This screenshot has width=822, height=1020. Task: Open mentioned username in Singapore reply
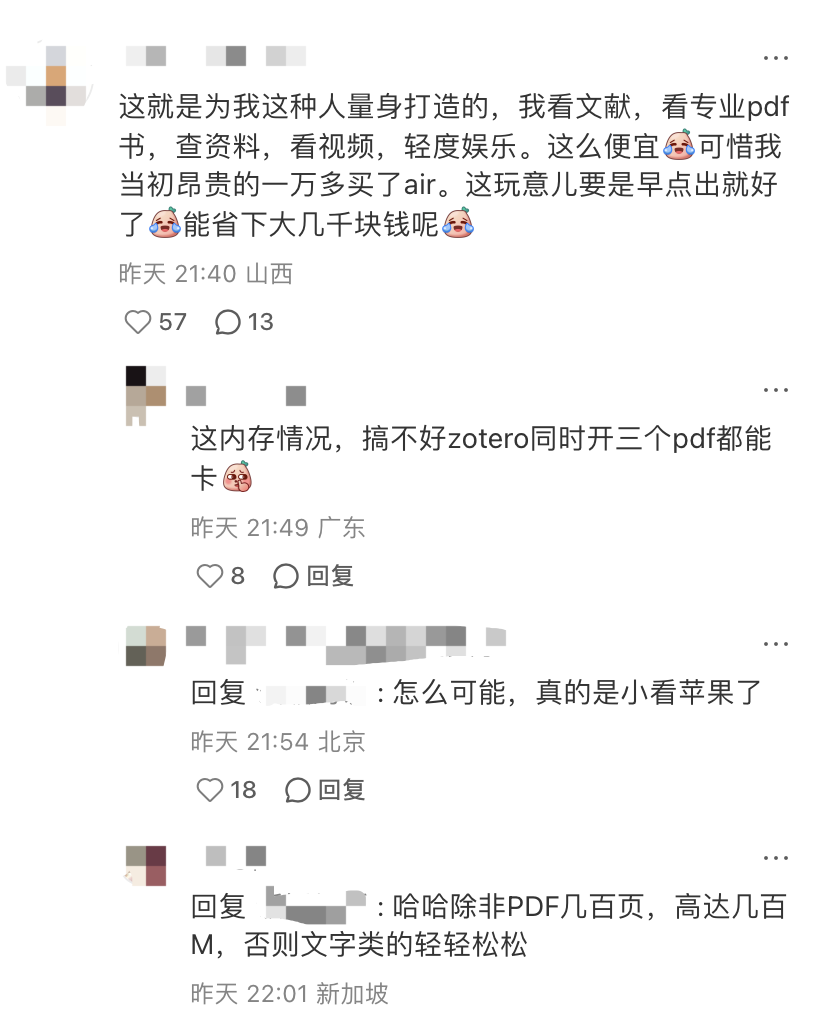(x=315, y=906)
